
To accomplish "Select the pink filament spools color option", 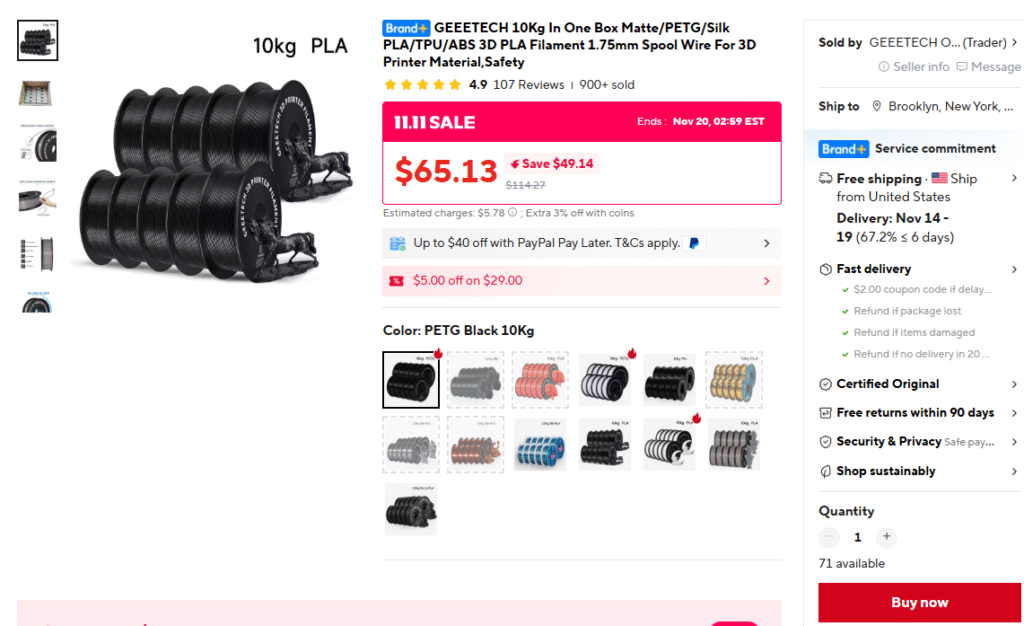I will point(540,380).
